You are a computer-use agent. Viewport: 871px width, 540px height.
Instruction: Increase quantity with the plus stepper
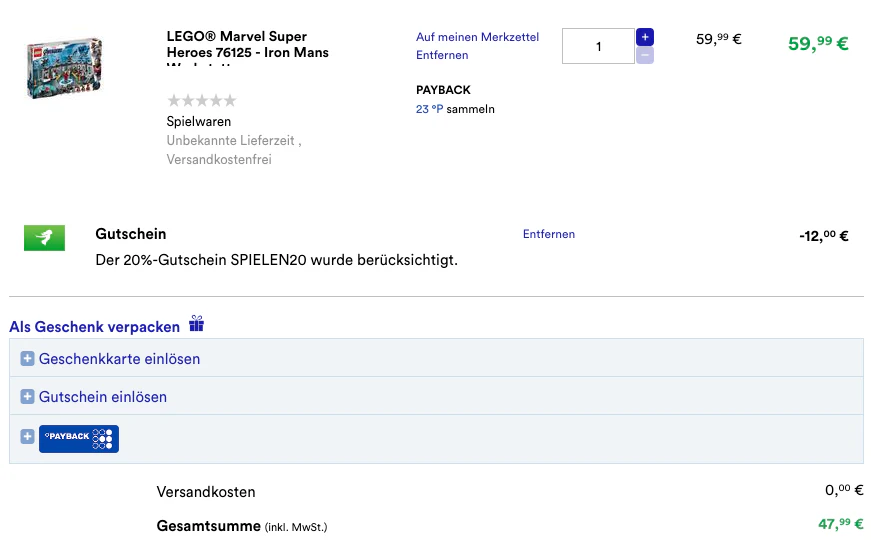point(644,37)
